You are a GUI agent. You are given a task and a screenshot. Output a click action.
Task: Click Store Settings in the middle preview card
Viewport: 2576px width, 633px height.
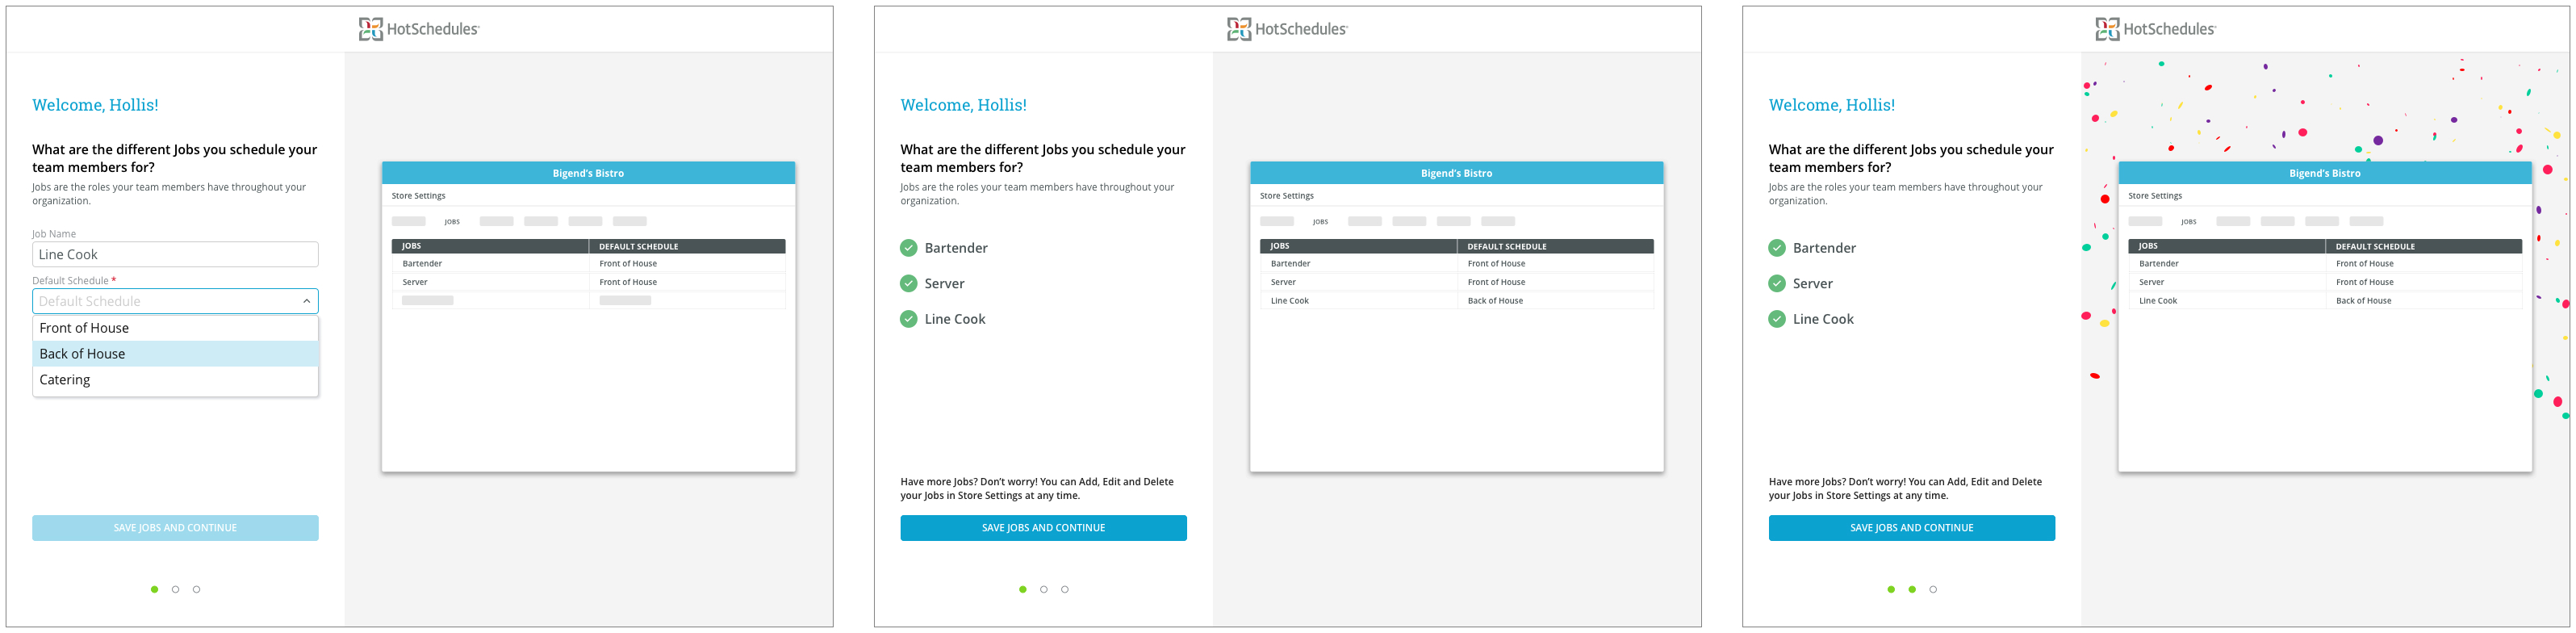pos(1286,196)
